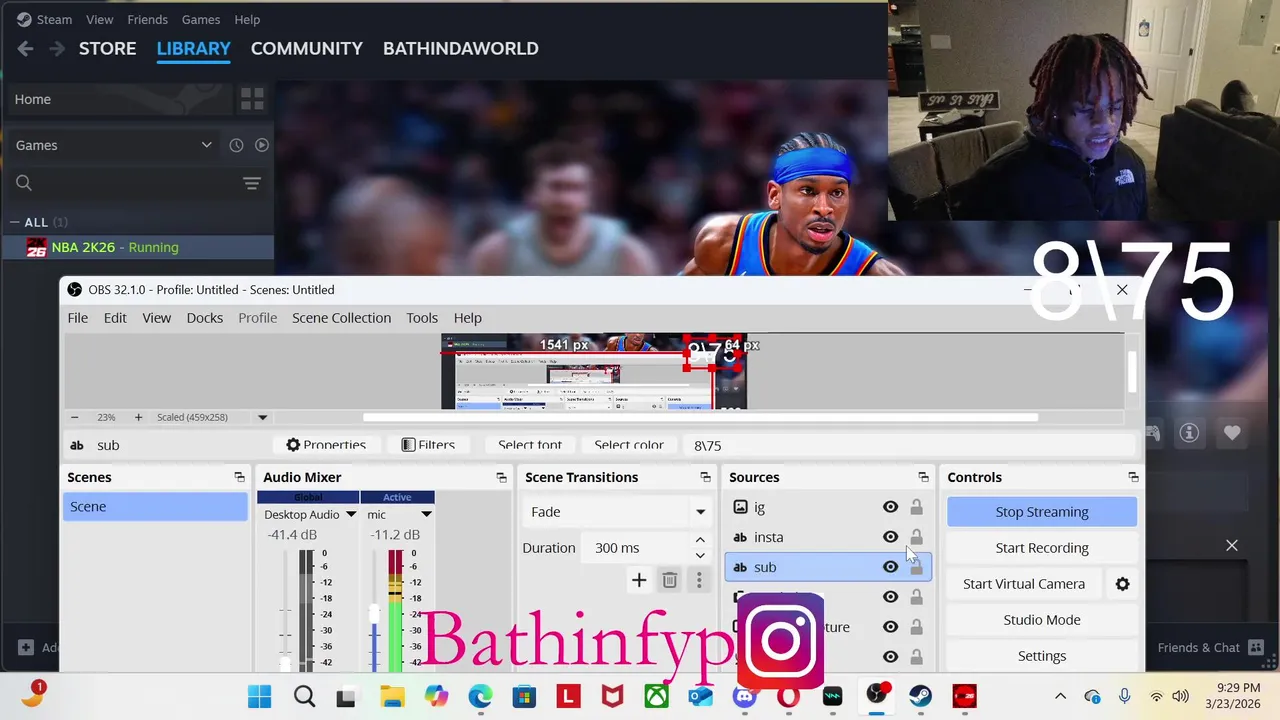Click Start Virtual Camera

pyautogui.click(x=1023, y=584)
